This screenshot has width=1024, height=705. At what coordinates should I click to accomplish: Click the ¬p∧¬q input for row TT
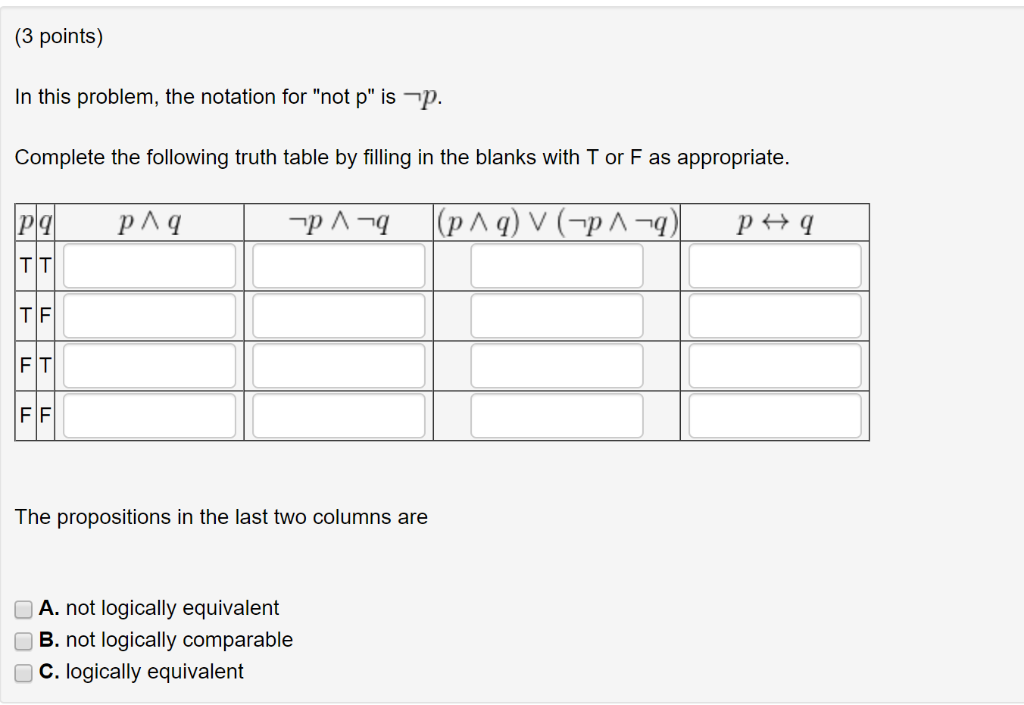coord(338,265)
